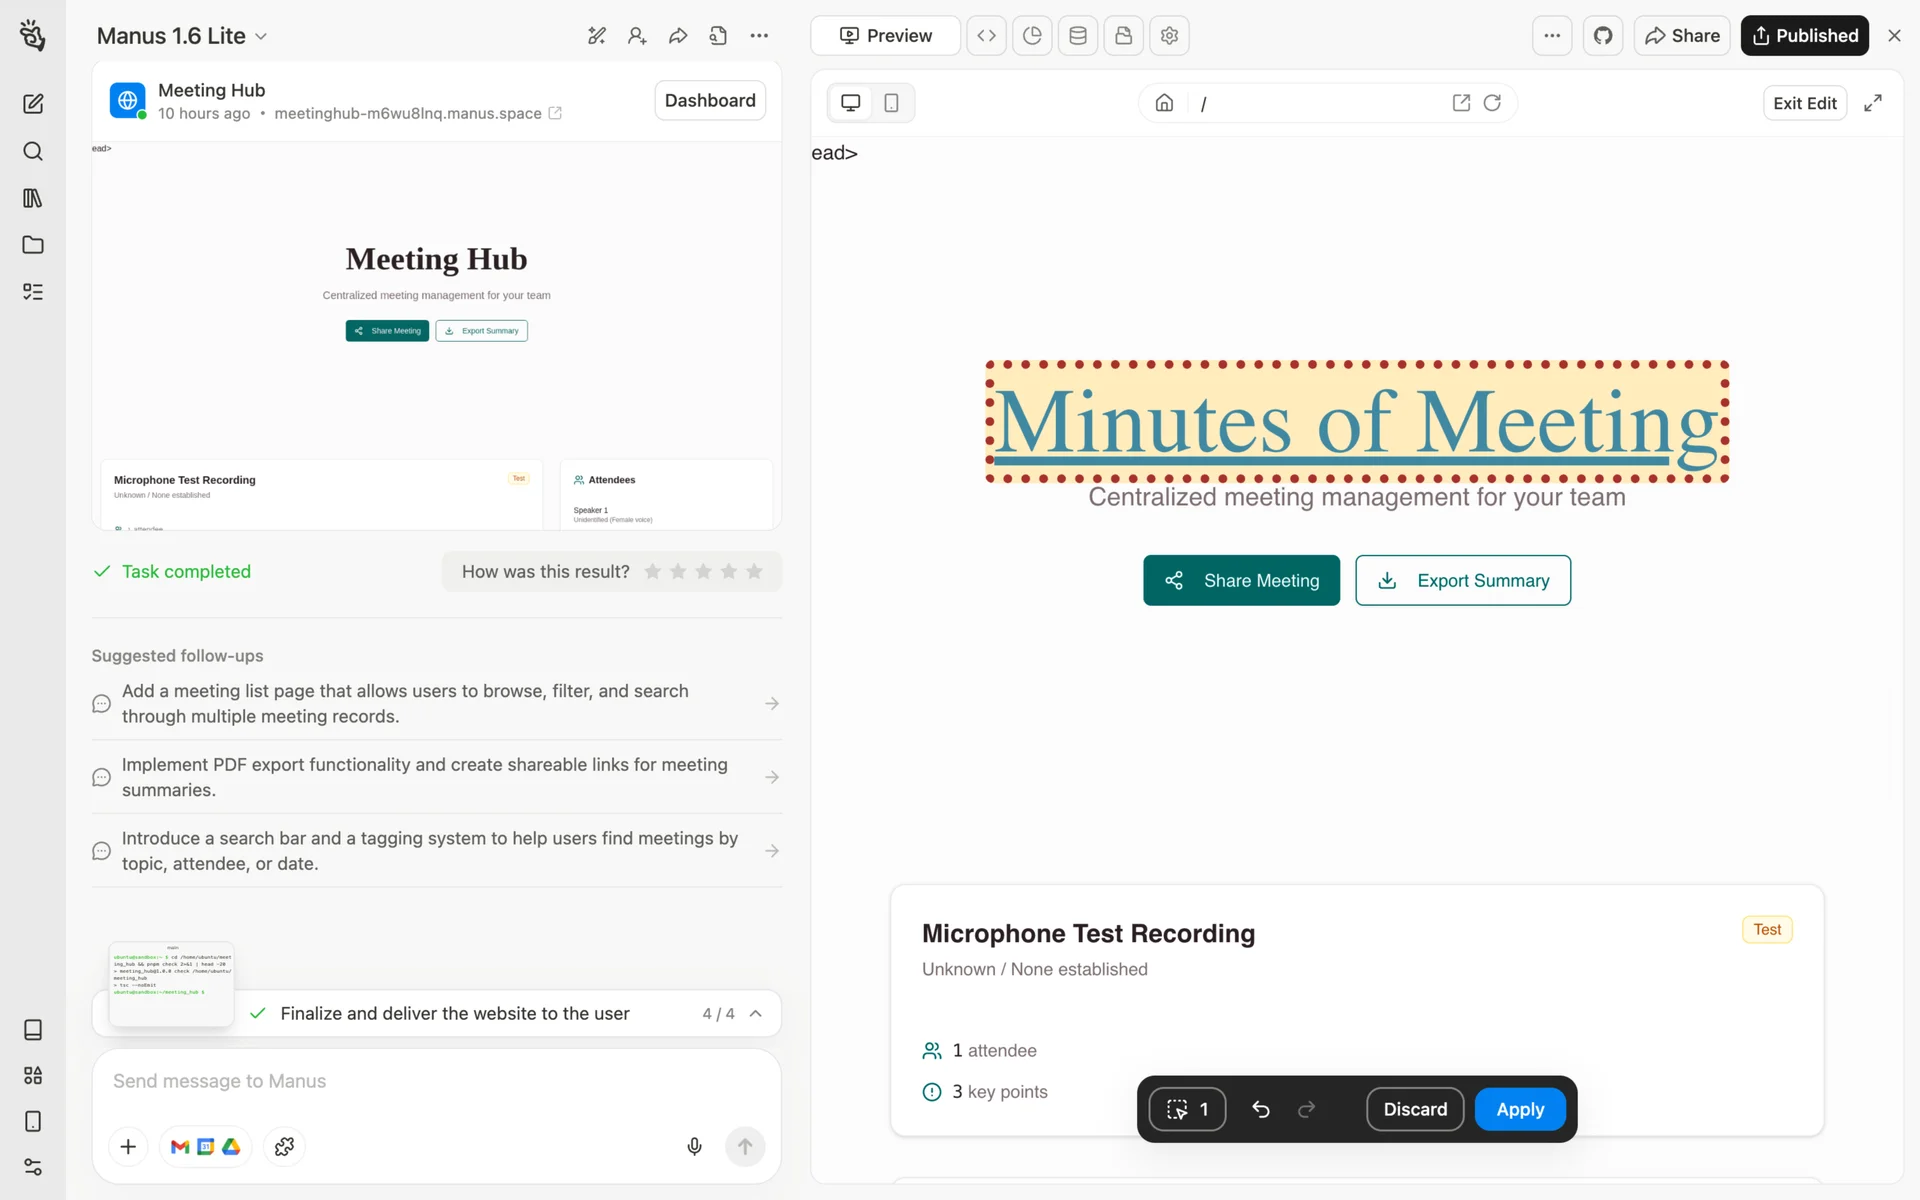Screen dimensions: 1920x1200
Task: Open the Manus 1.6 Lite model dropdown
Action: [182, 36]
